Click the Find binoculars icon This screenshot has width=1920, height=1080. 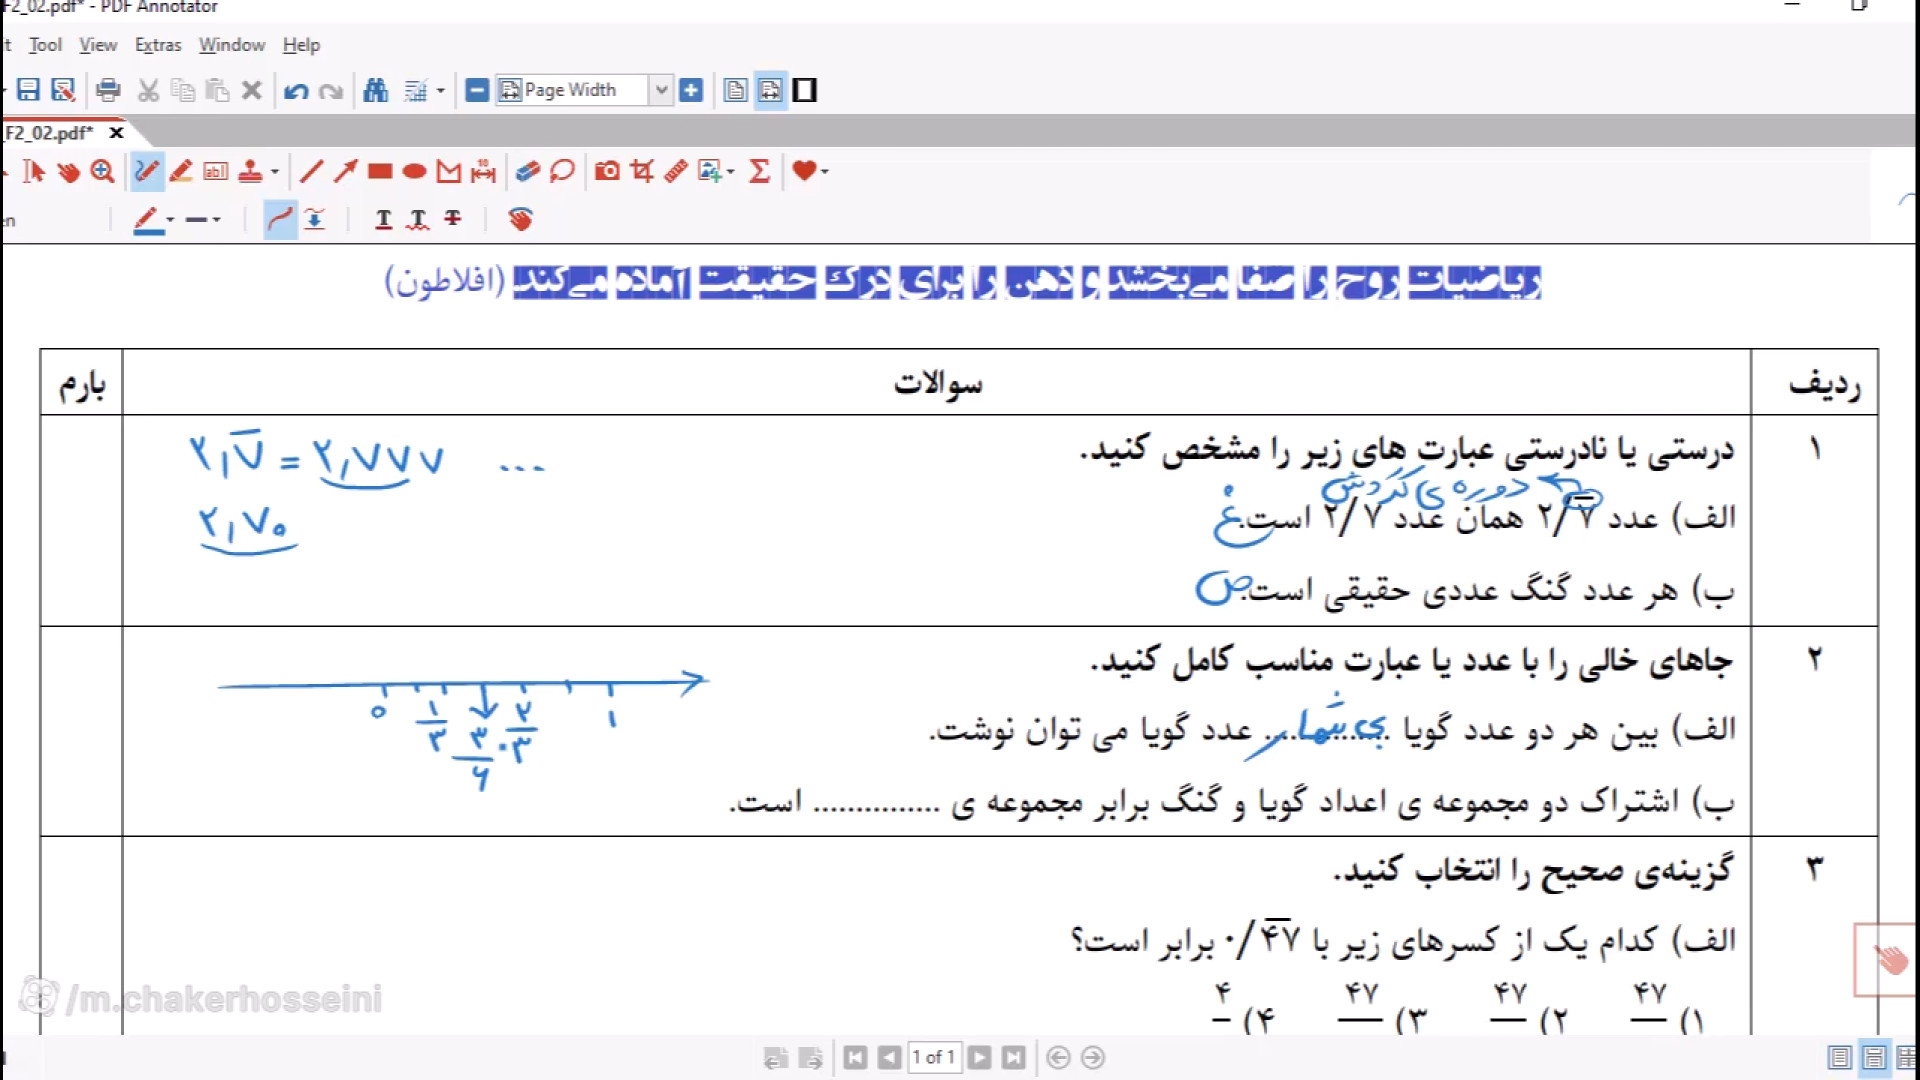click(376, 90)
